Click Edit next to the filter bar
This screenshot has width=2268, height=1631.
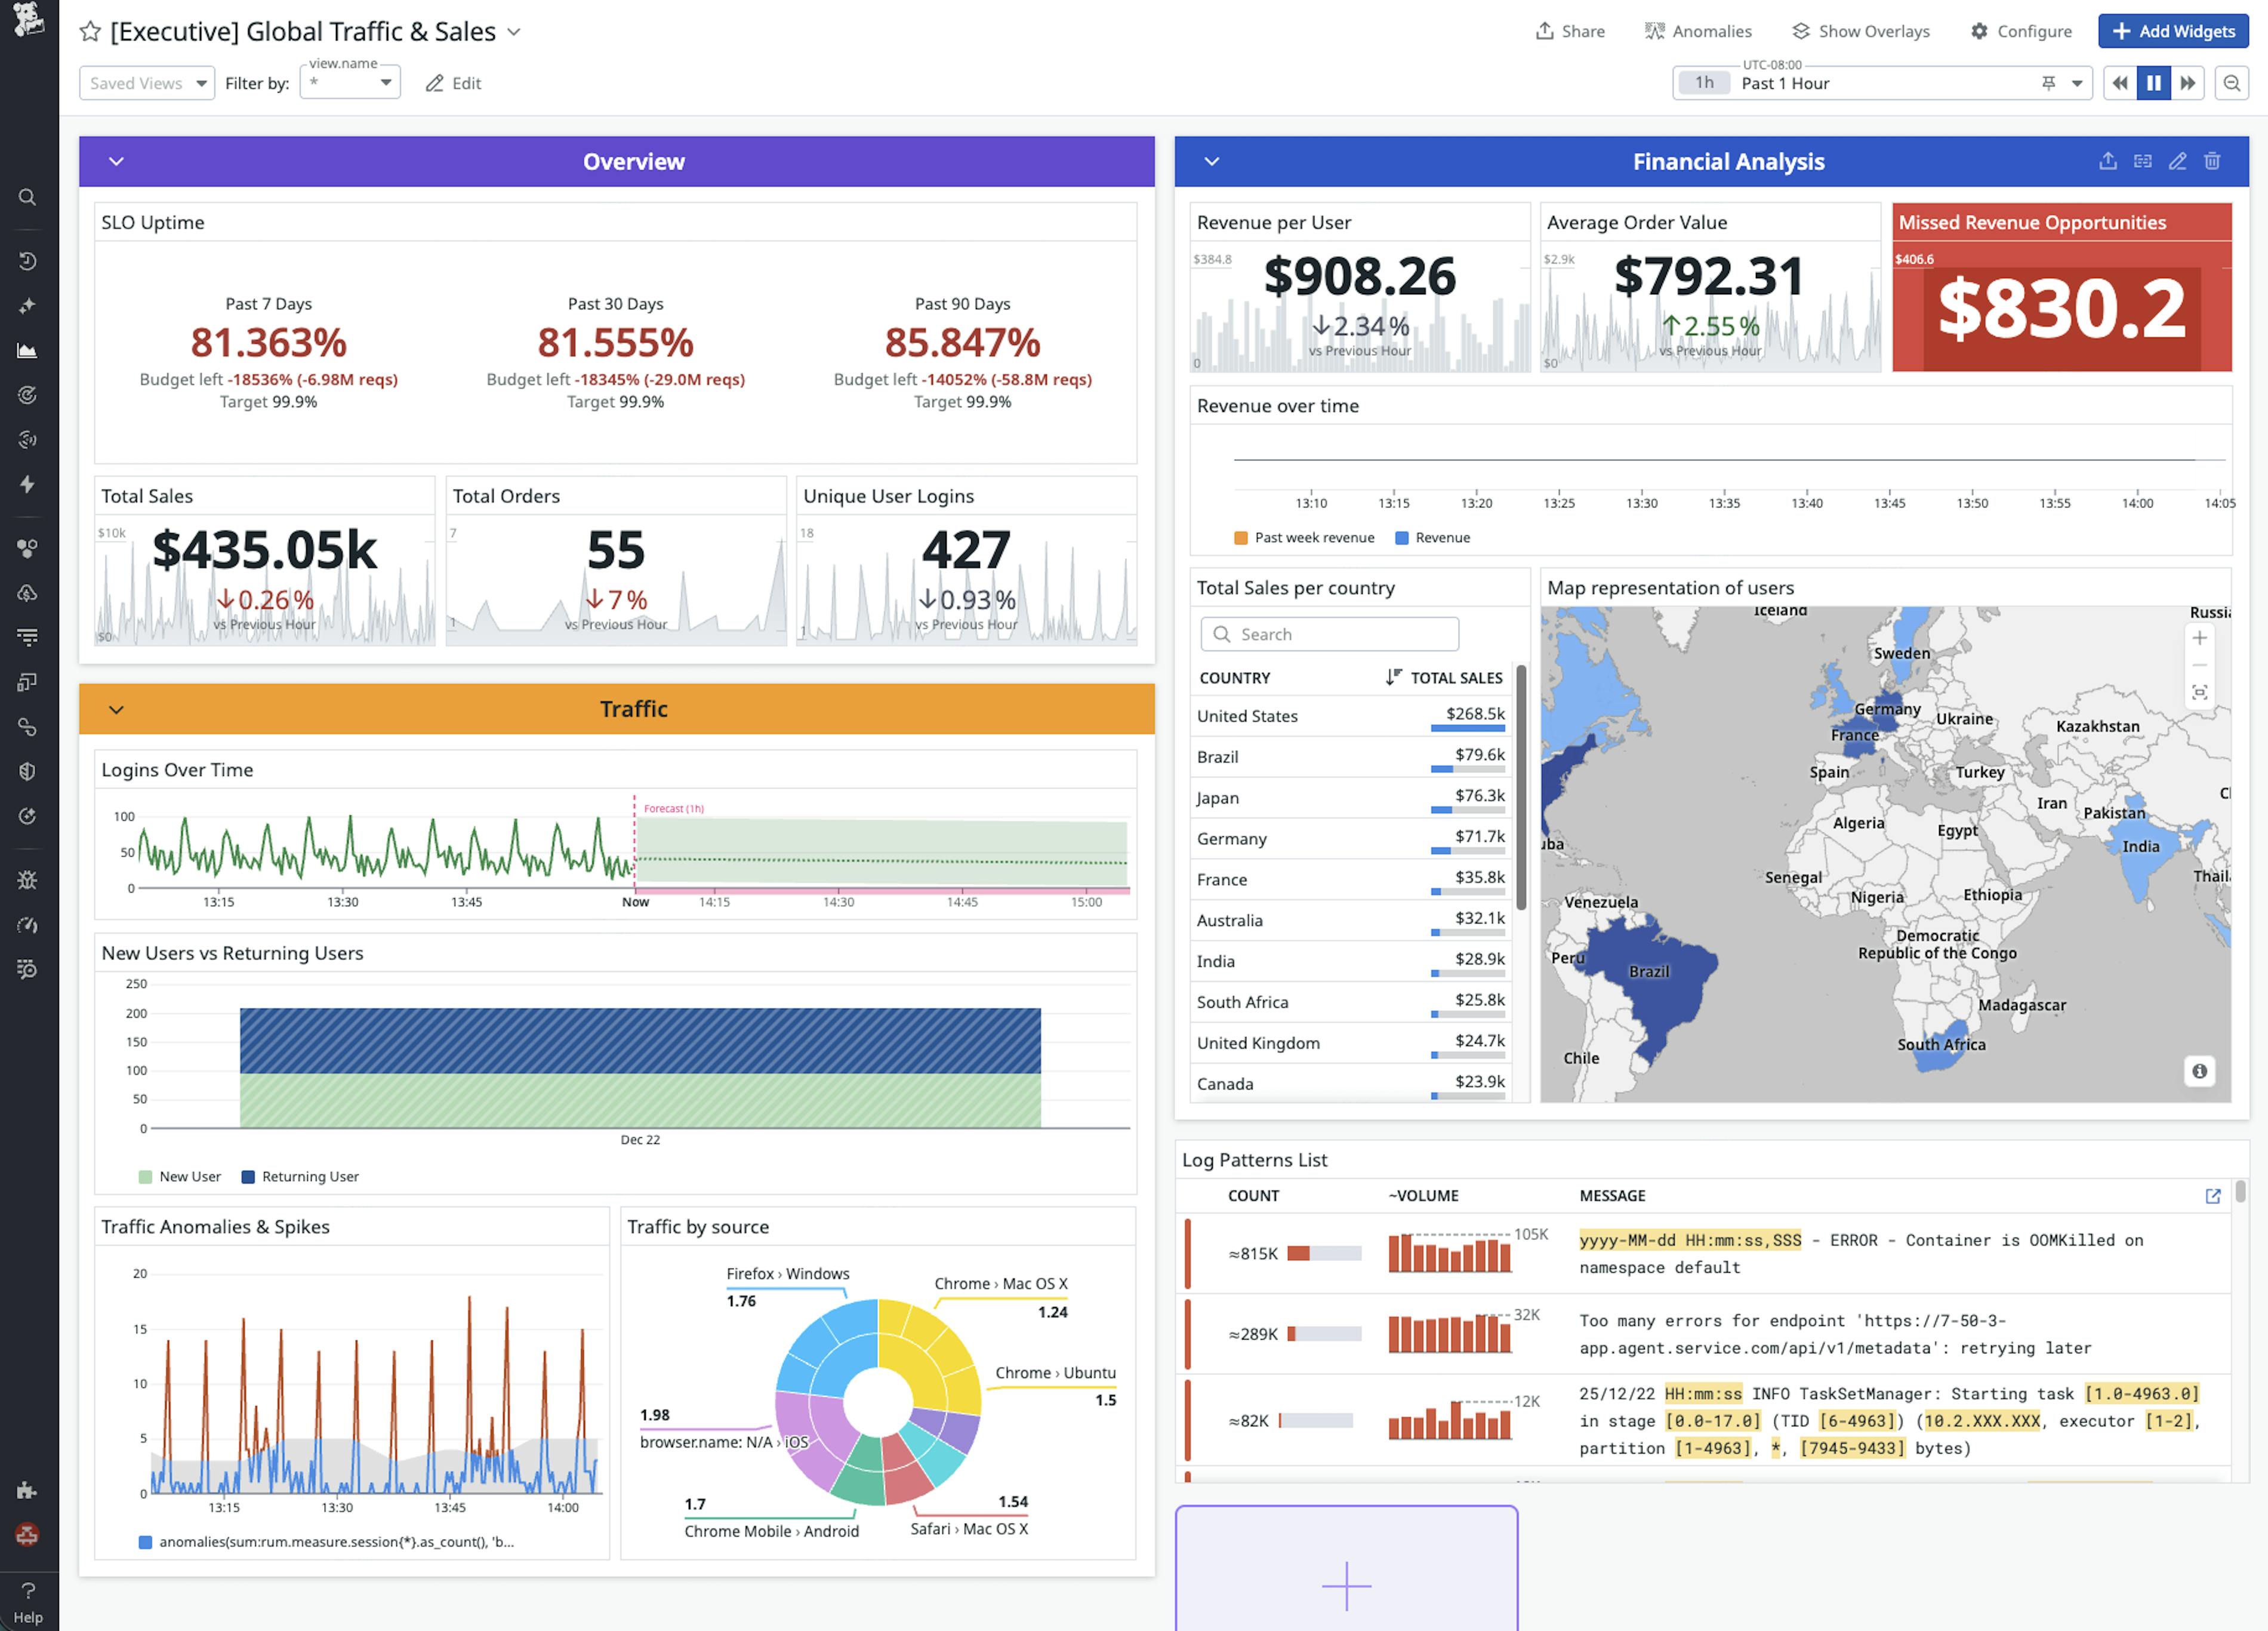click(x=453, y=84)
